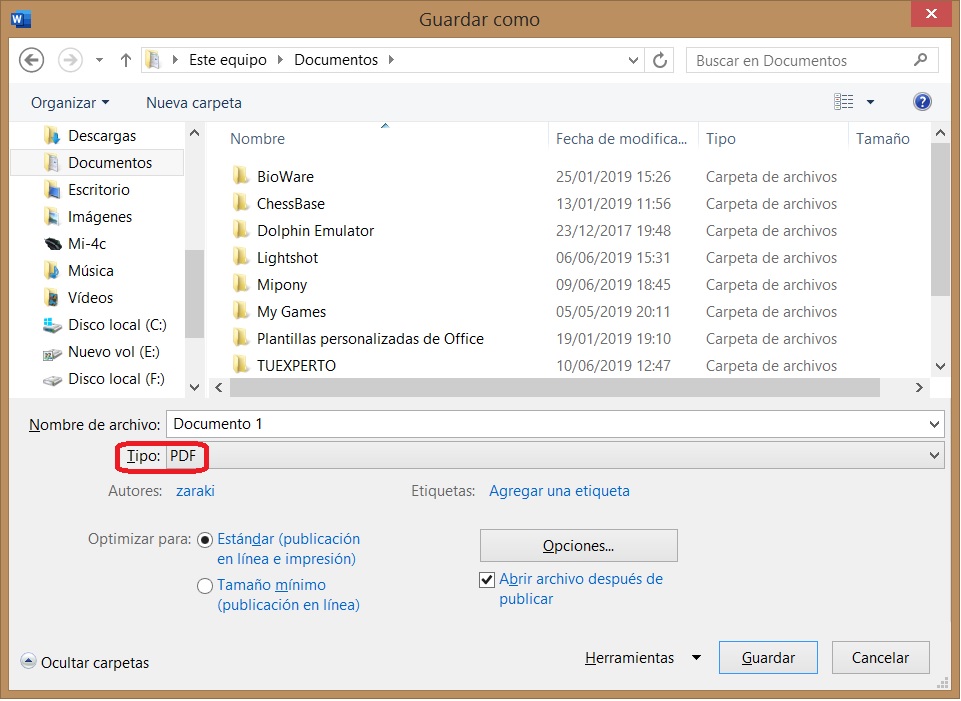Click the Opciones... button
The width and height of the screenshot is (961, 701).
578,546
